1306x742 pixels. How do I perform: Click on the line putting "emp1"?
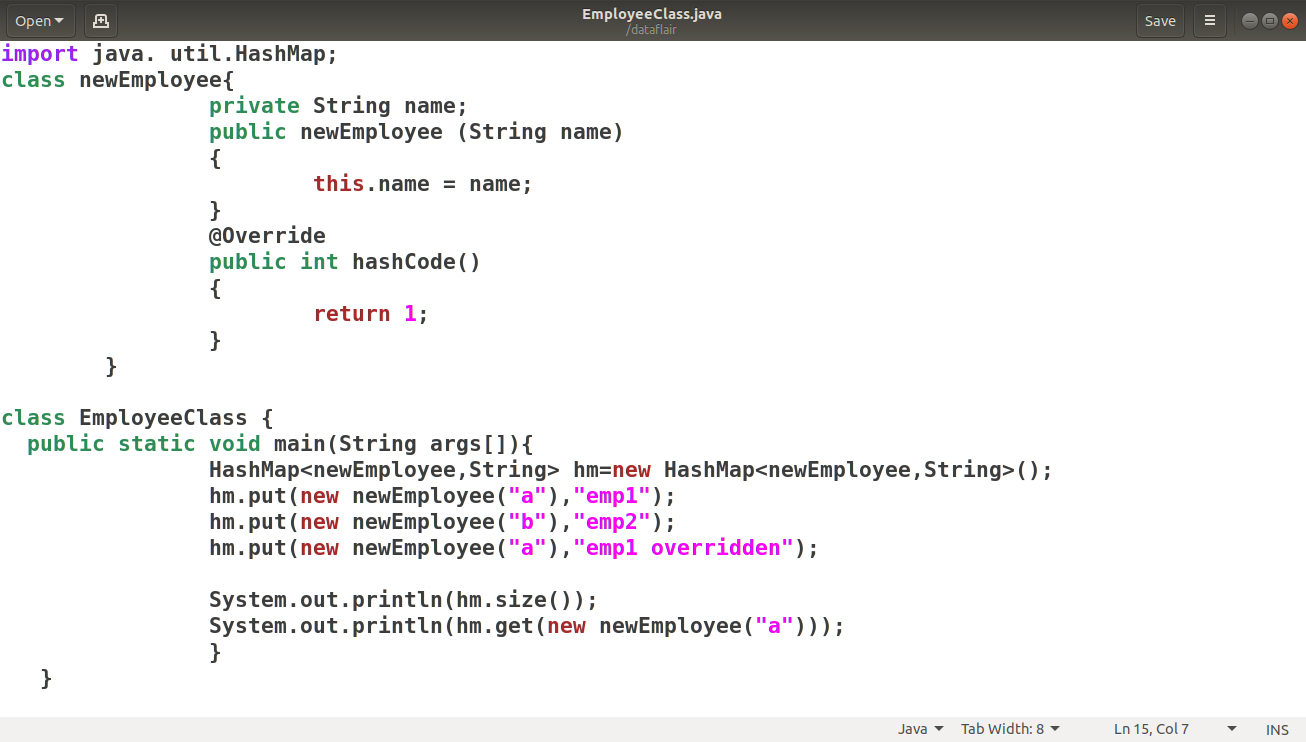pos(443,496)
